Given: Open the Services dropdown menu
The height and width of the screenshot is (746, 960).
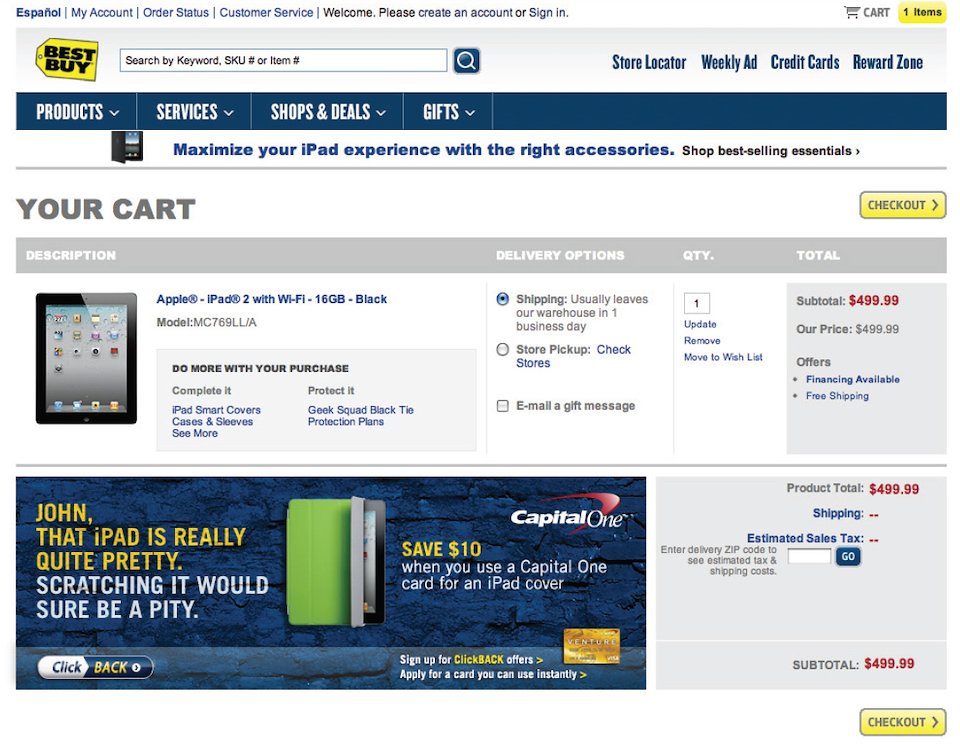Looking at the screenshot, I should (194, 112).
